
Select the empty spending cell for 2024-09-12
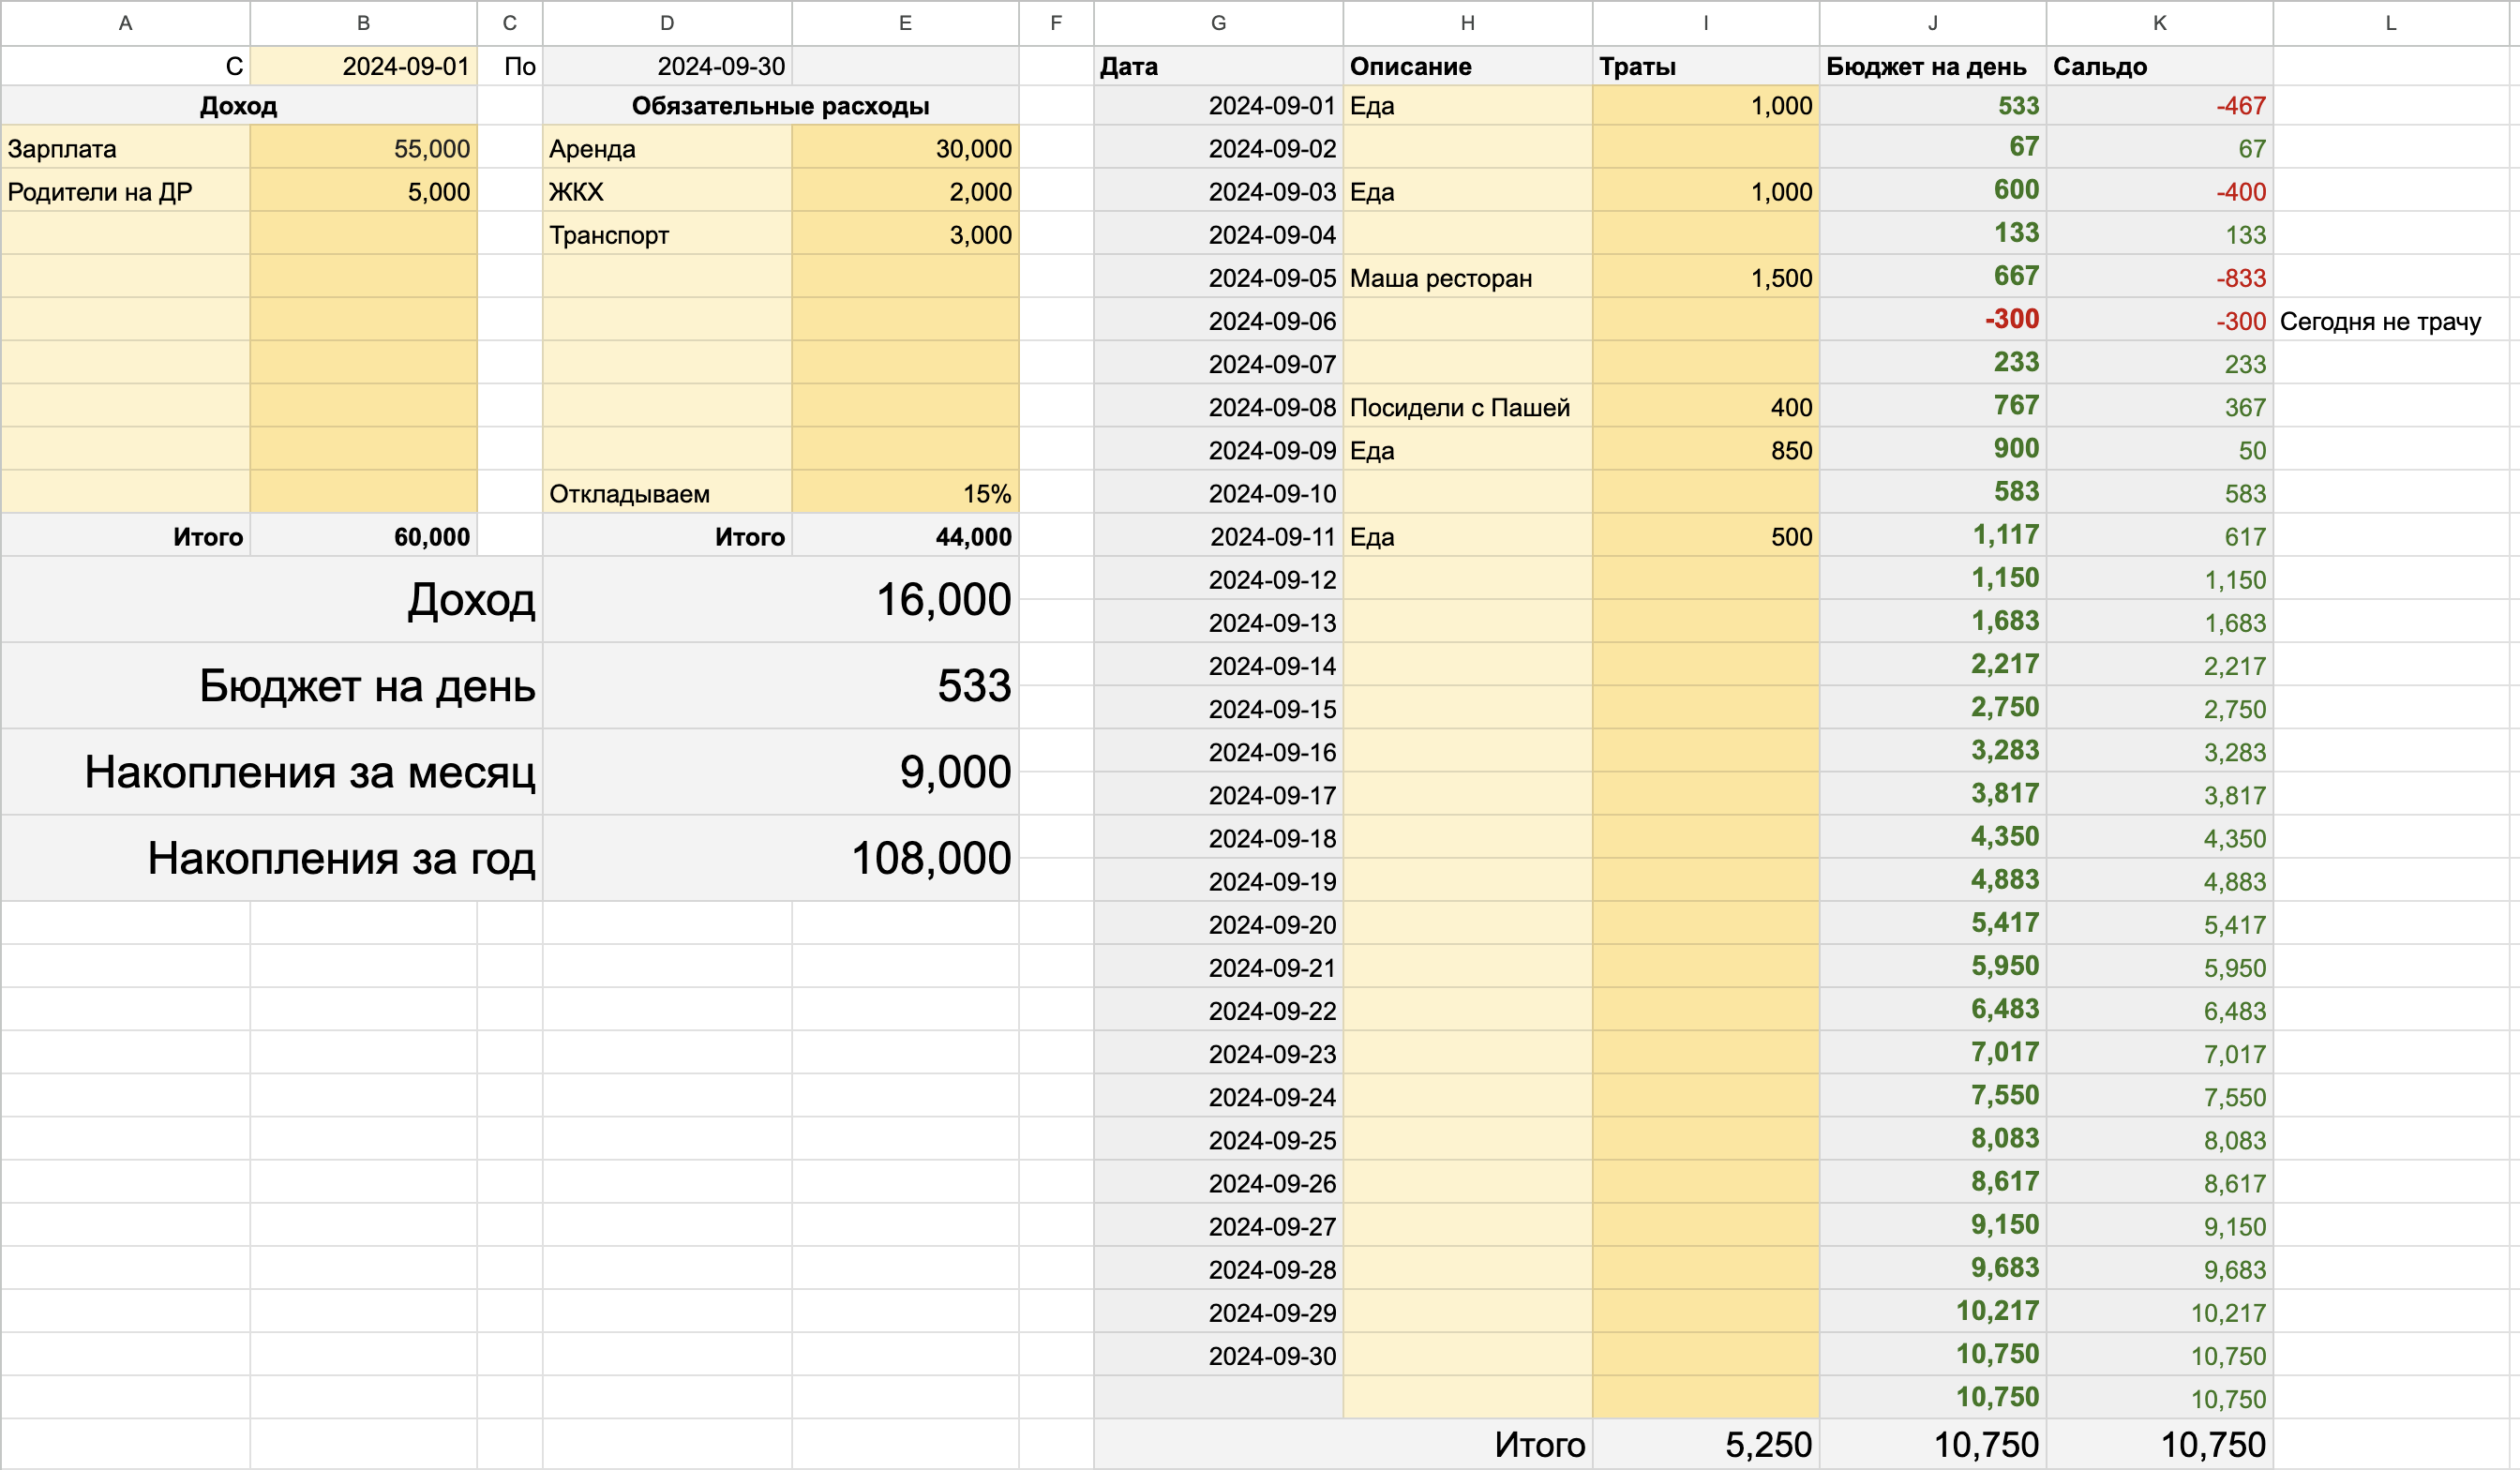(1705, 579)
